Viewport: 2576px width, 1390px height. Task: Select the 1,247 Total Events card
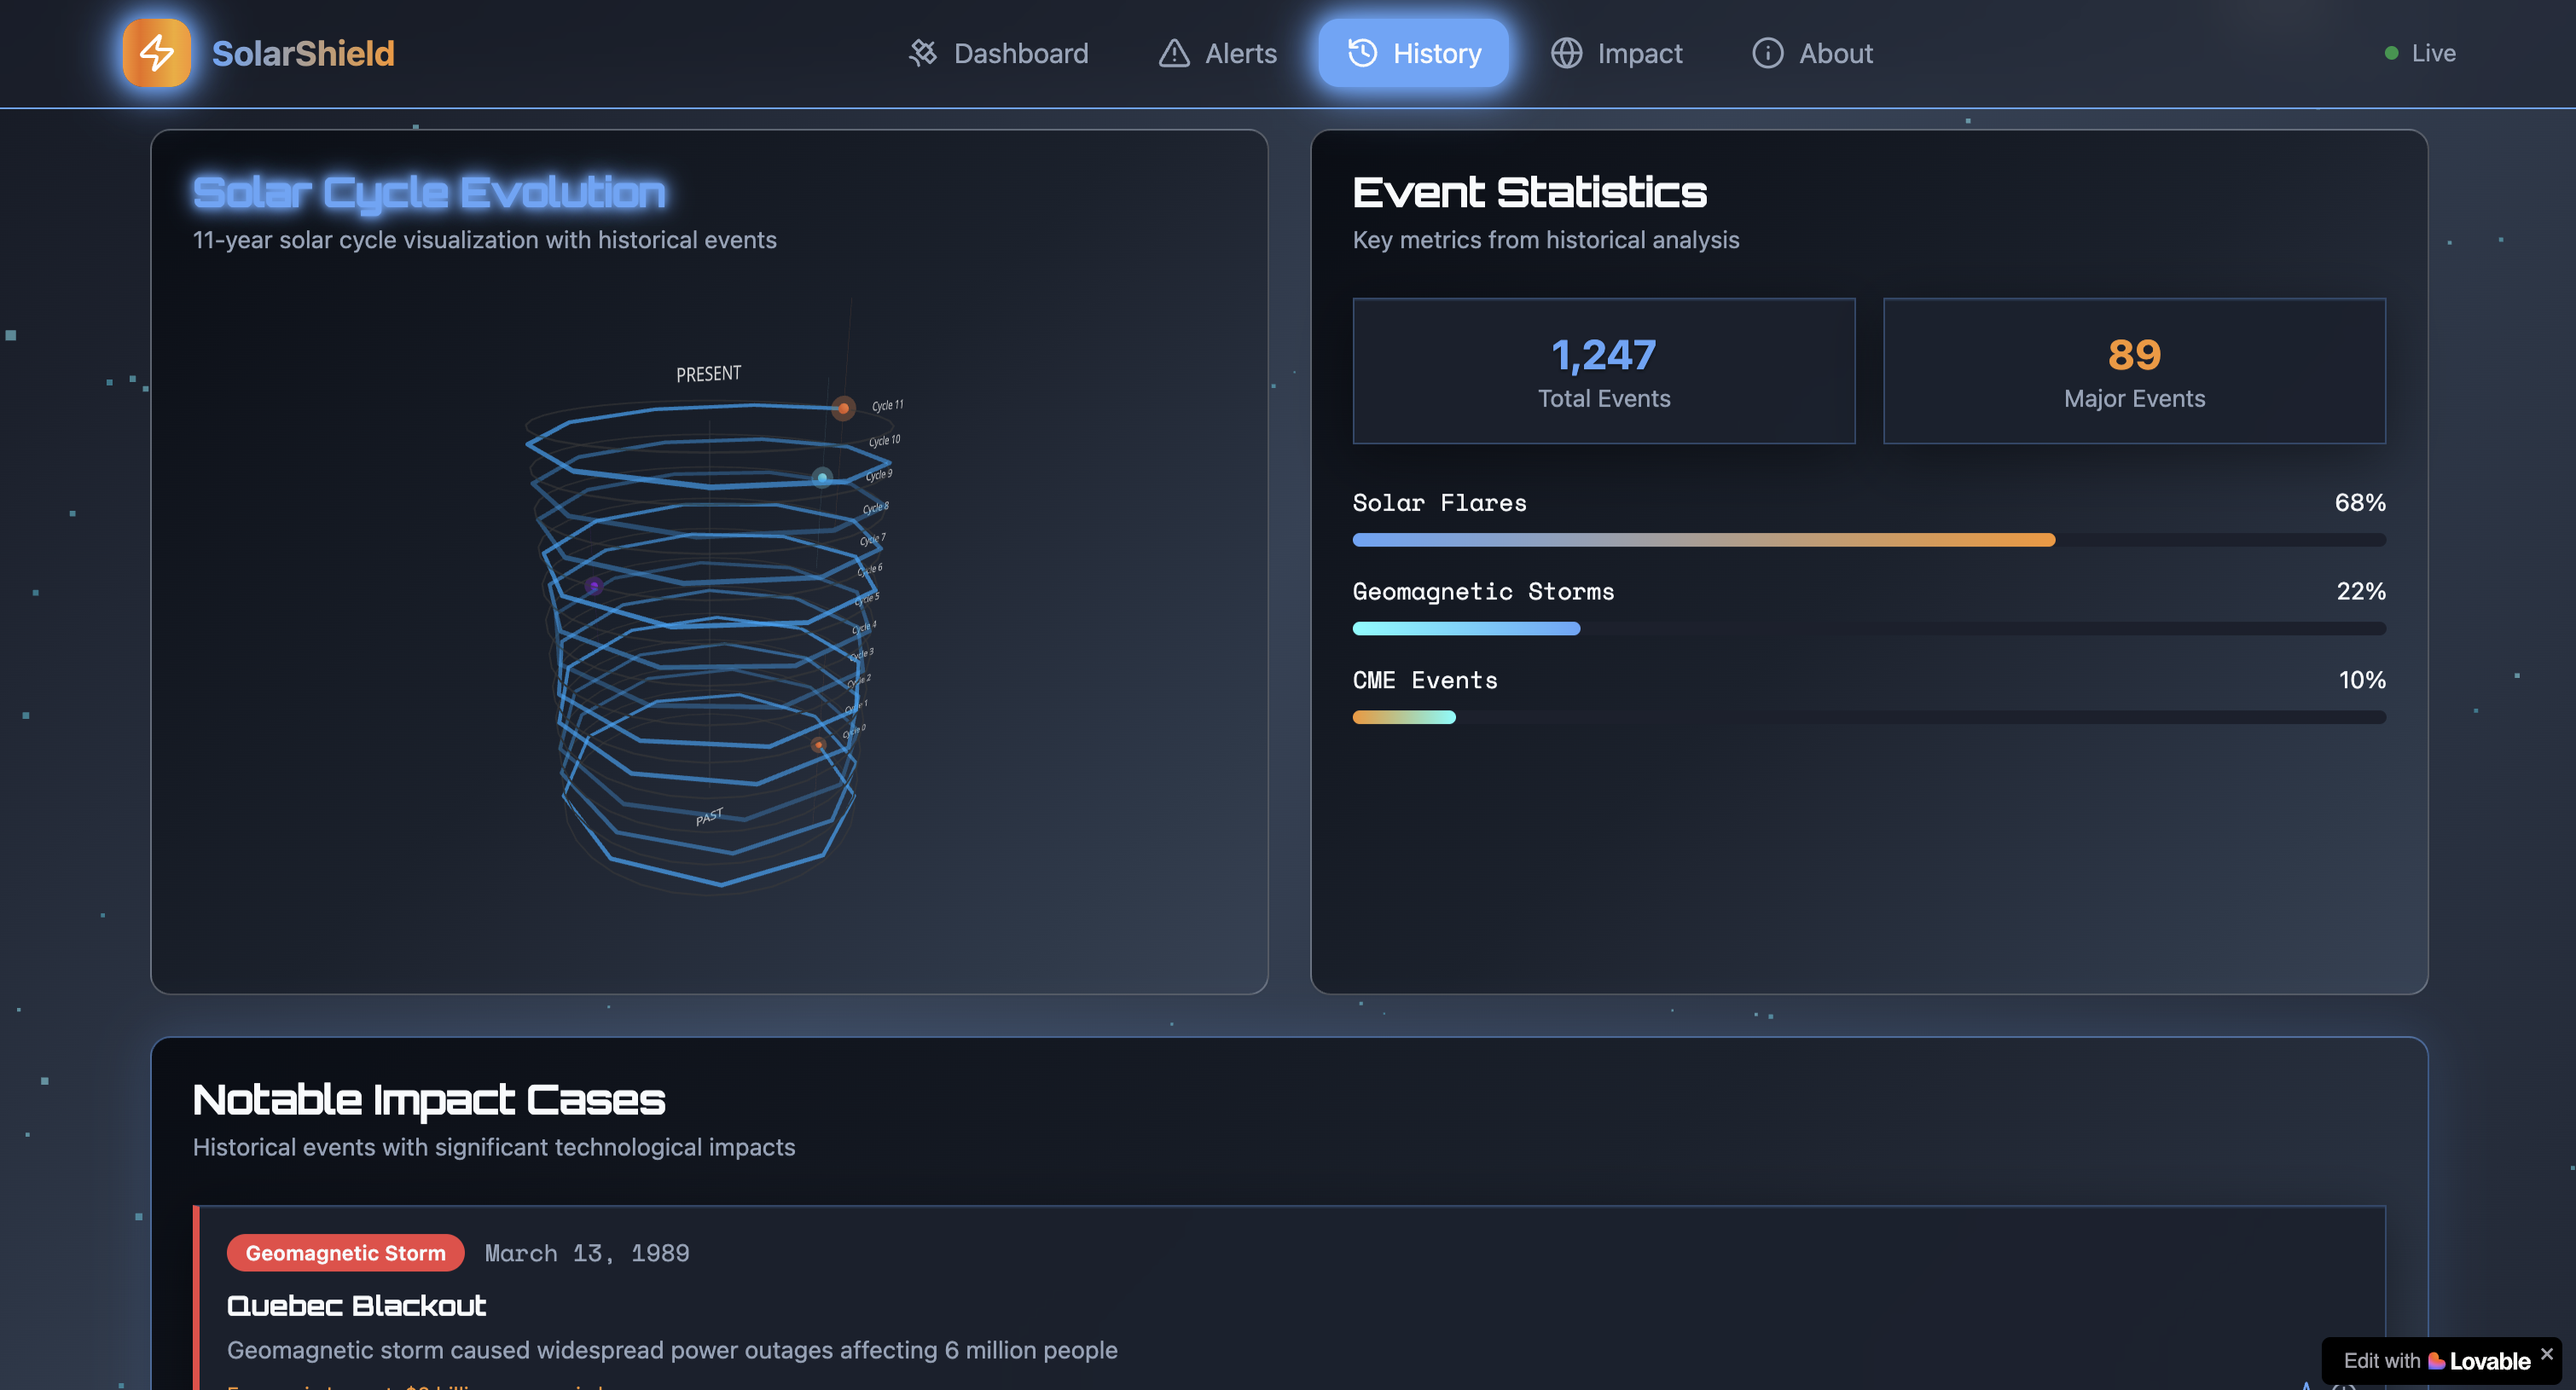click(x=1603, y=371)
